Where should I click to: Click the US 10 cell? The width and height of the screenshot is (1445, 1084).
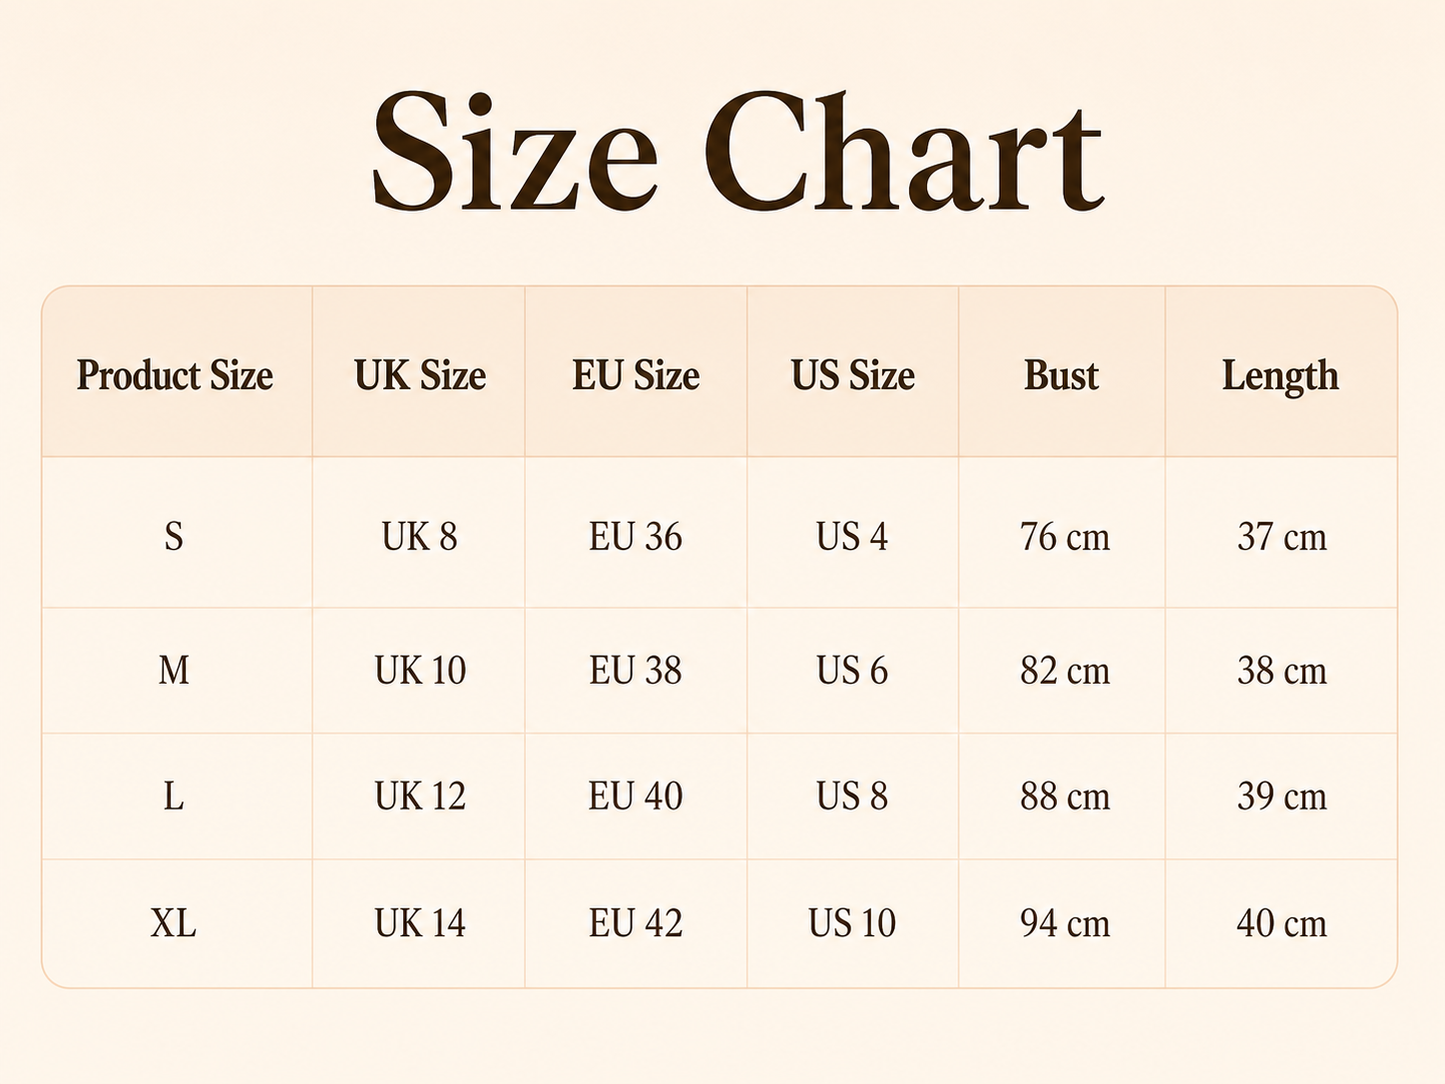coord(852,922)
